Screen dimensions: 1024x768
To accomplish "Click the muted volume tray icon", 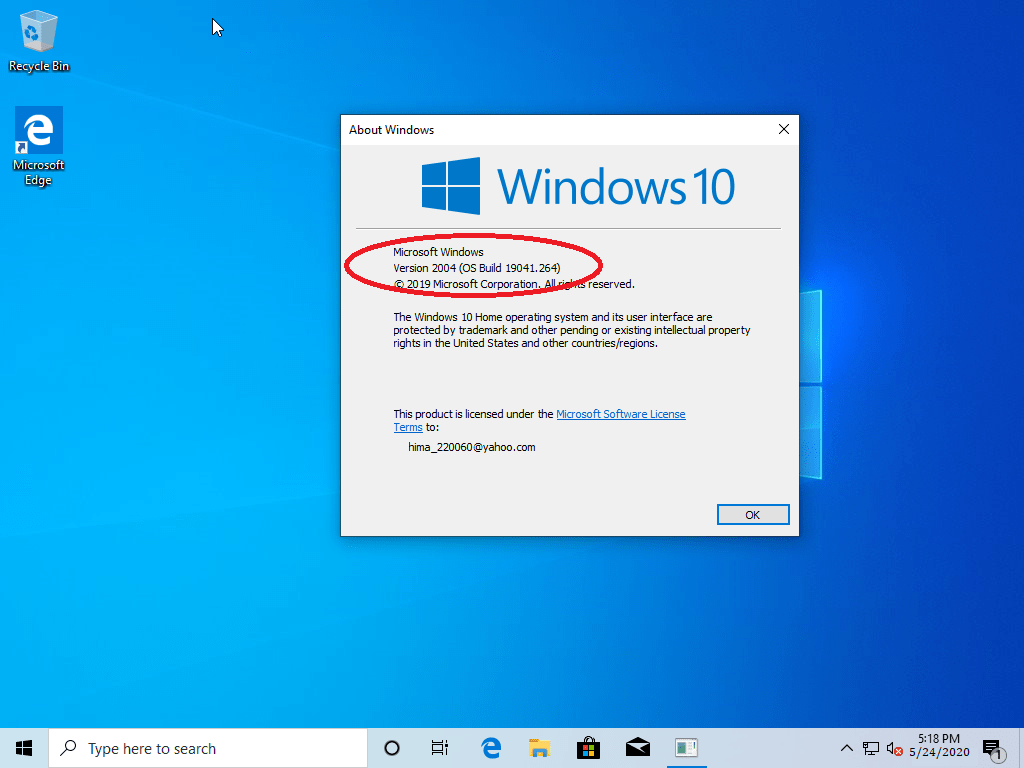I will [x=895, y=748].
